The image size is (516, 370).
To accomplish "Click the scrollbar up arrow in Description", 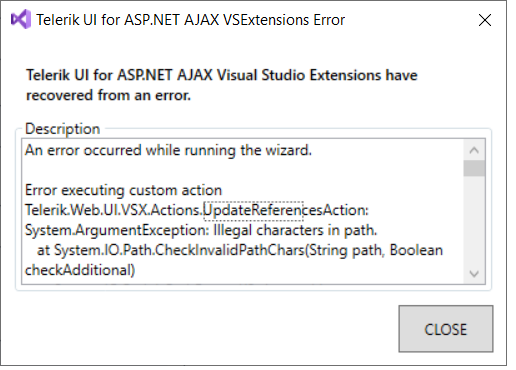I will pos(474,150).
